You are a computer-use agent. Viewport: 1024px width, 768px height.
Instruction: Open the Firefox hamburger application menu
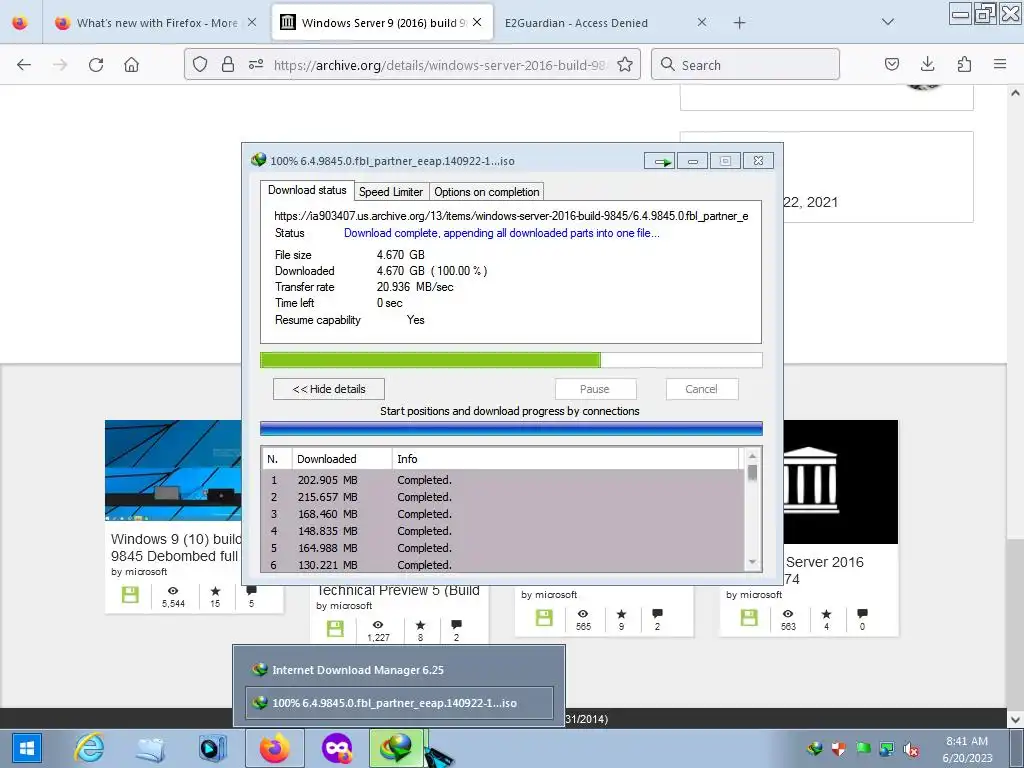[1000, 65]
